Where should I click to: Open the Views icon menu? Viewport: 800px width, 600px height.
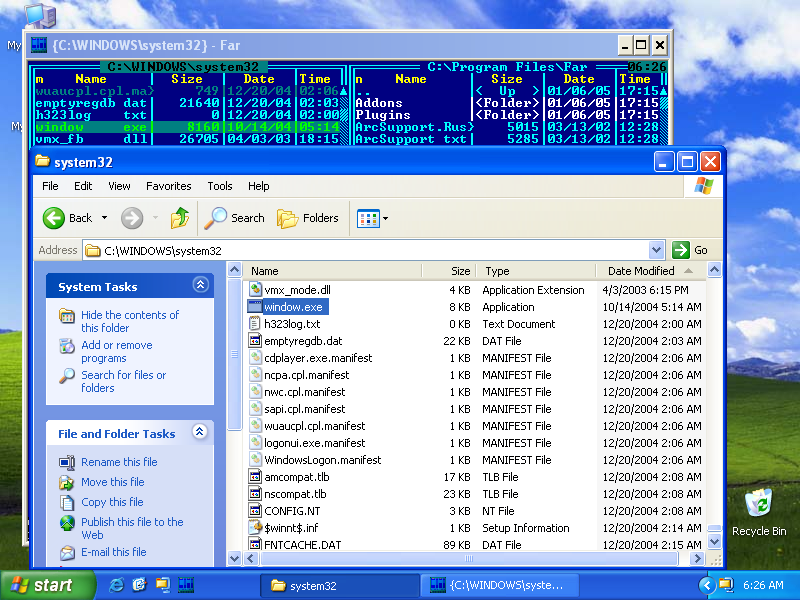pos(368,218)
